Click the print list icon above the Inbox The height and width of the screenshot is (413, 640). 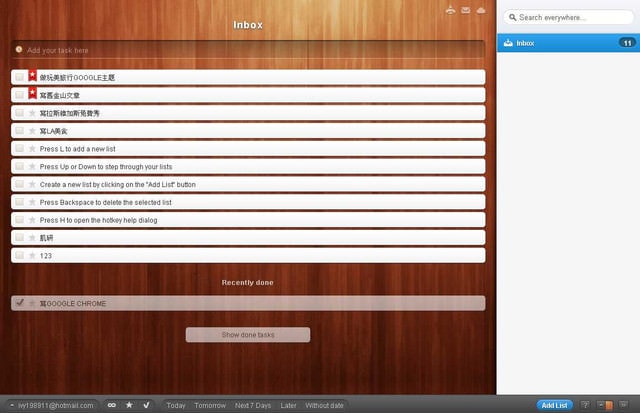coord(450,10)
